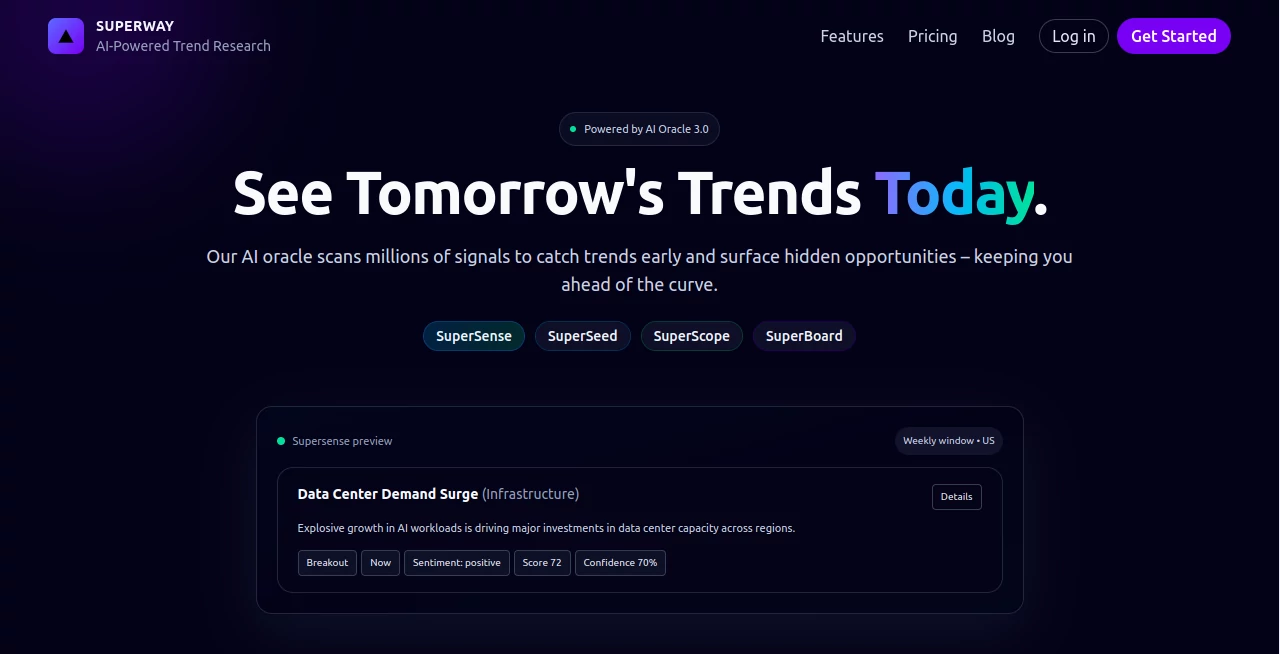This screenshot has width=1280, height=654.
Task: Open the Powered by AI Oracle 3.0 badge
Action: click(x=639, y=129)
